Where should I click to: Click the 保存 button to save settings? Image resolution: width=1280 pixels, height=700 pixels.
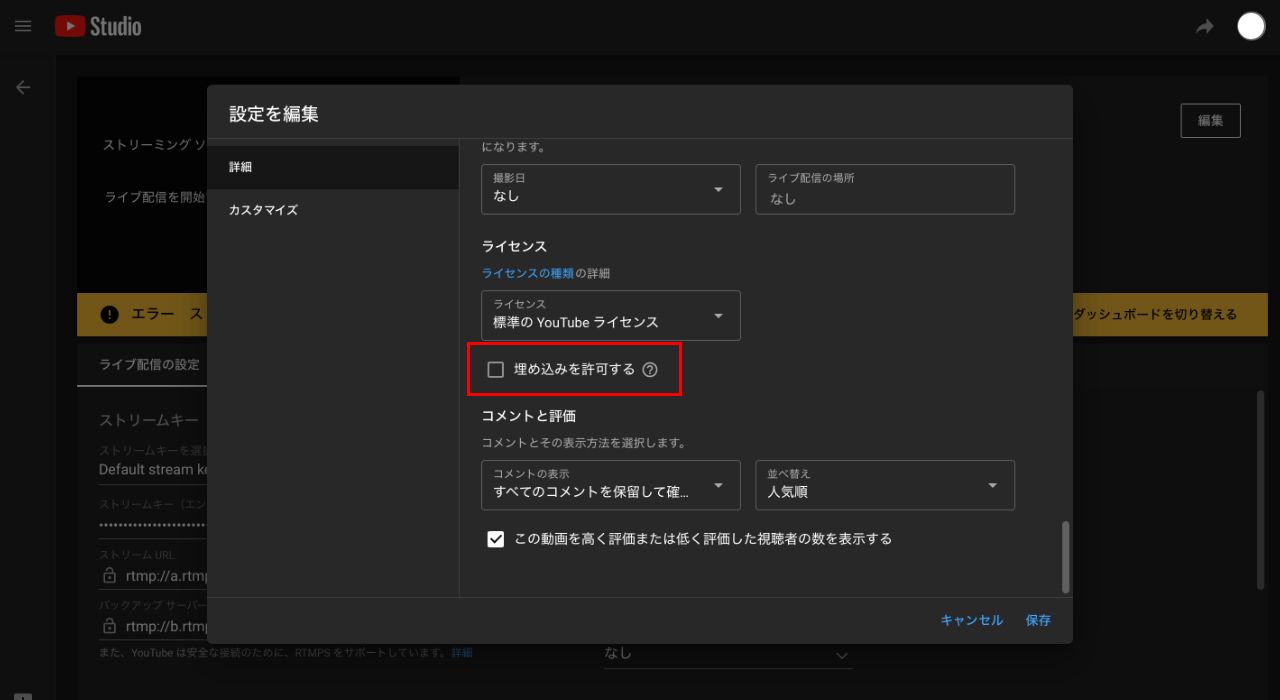tap(1037, 620)
